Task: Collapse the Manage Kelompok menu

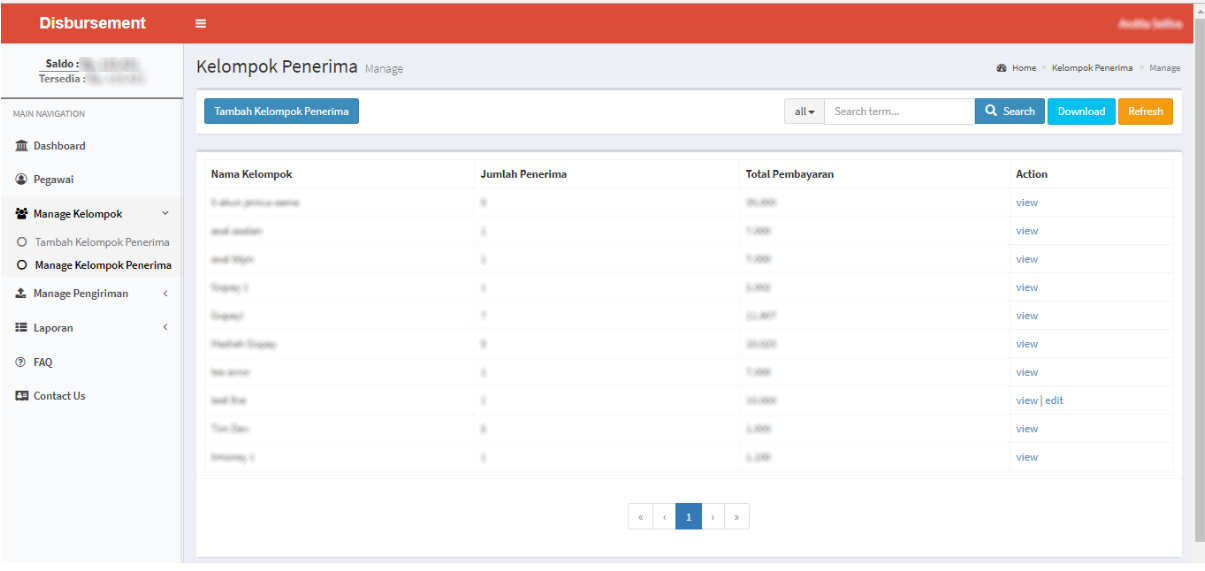Action: coord(91,214)
